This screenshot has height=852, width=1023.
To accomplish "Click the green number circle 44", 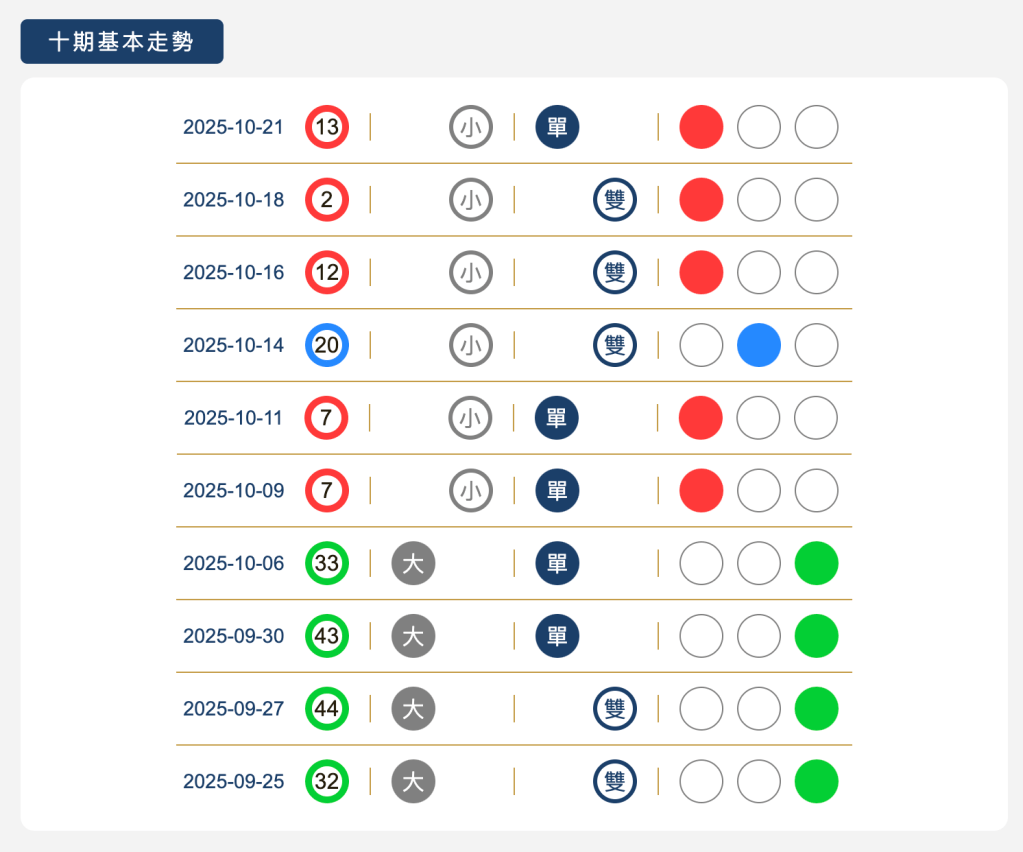I will coord(327,709).
